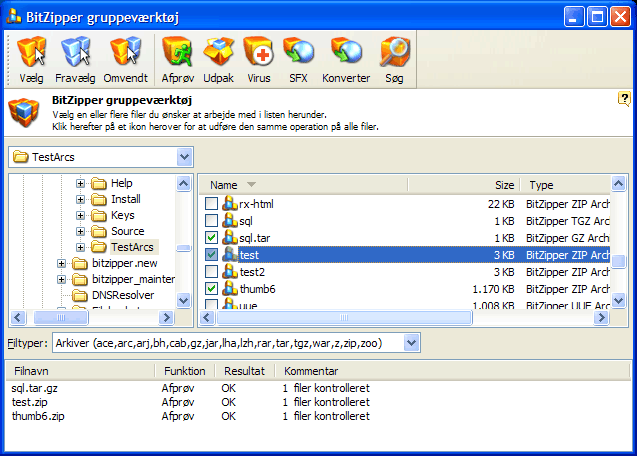Click the Filnavn results column header
This screenshot has width=637, height=456.
[x=80, y=371]
